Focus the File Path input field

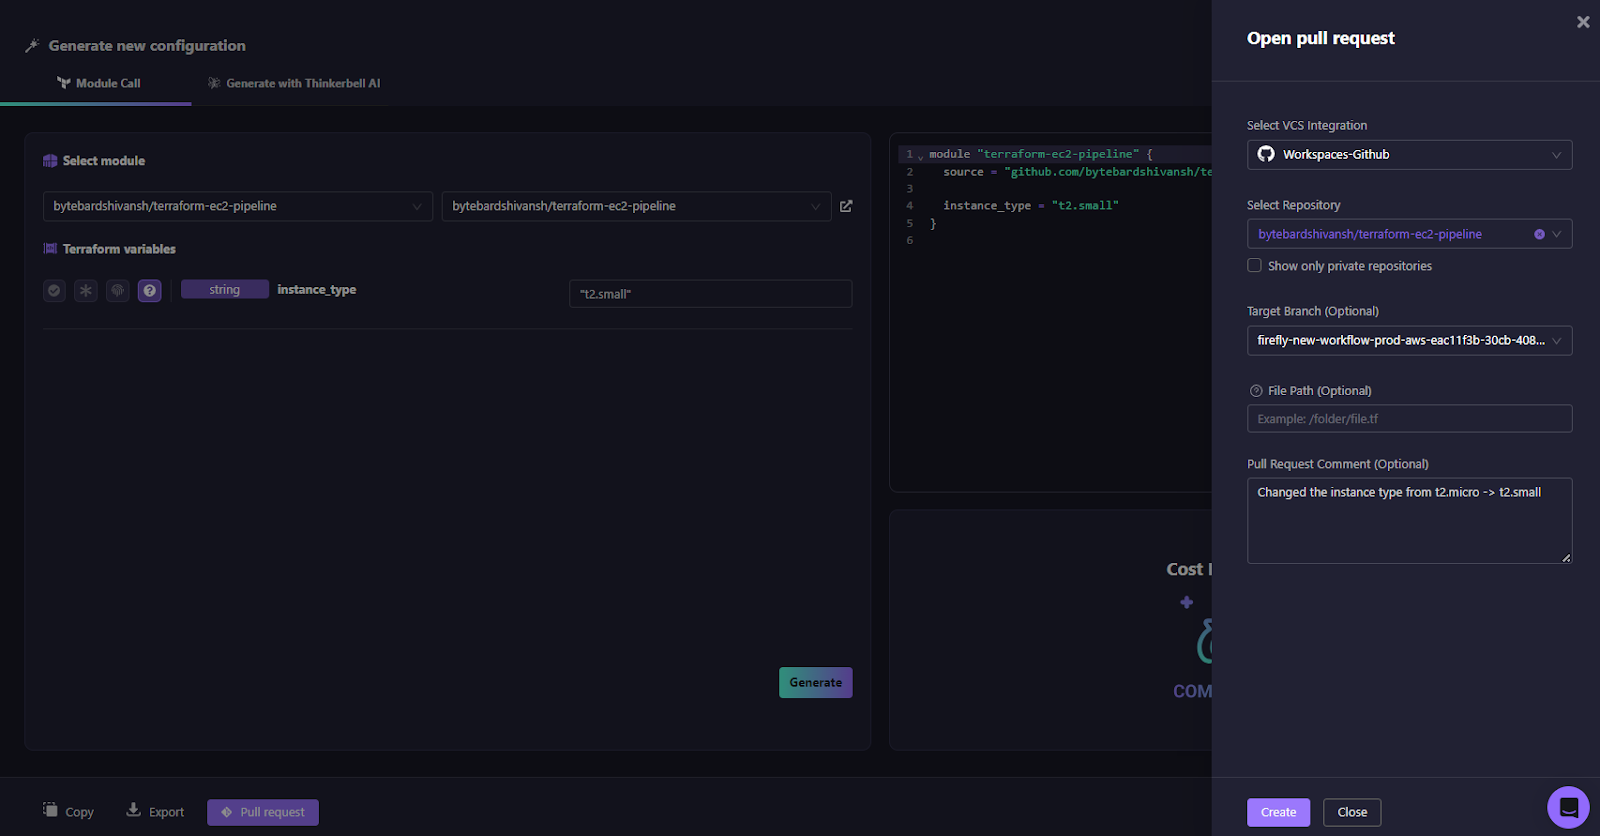(x=1409, y=419)
